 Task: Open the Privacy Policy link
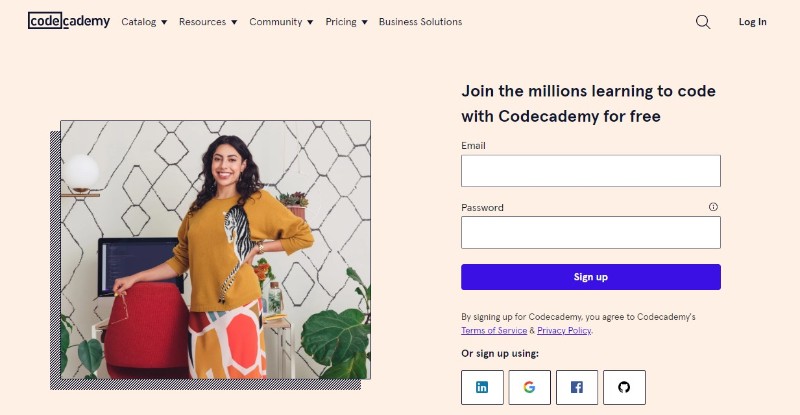[x=564, y=330]
